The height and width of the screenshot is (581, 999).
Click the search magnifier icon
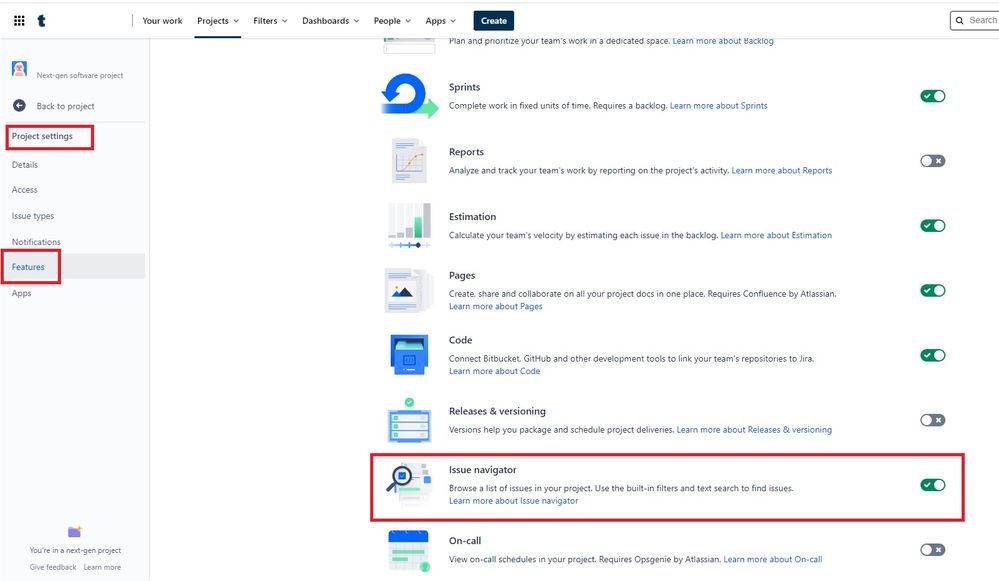(959, 20)
